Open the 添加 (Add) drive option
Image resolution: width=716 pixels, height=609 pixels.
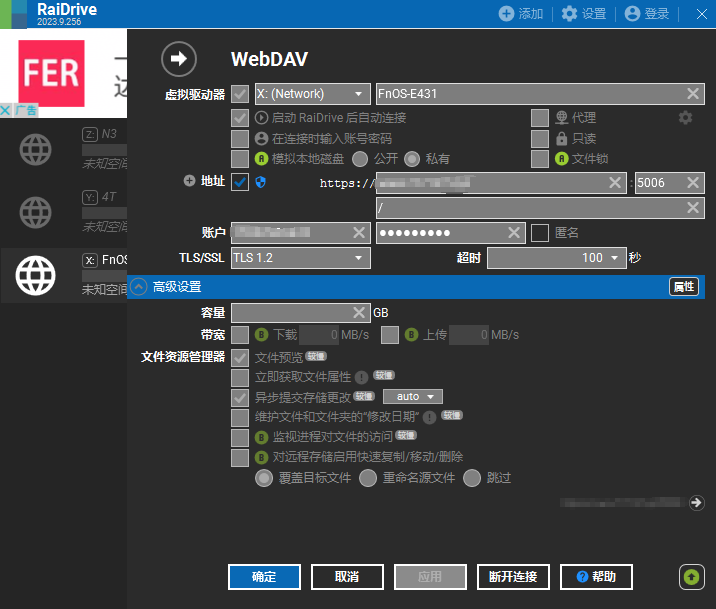(x=521, y=14)
